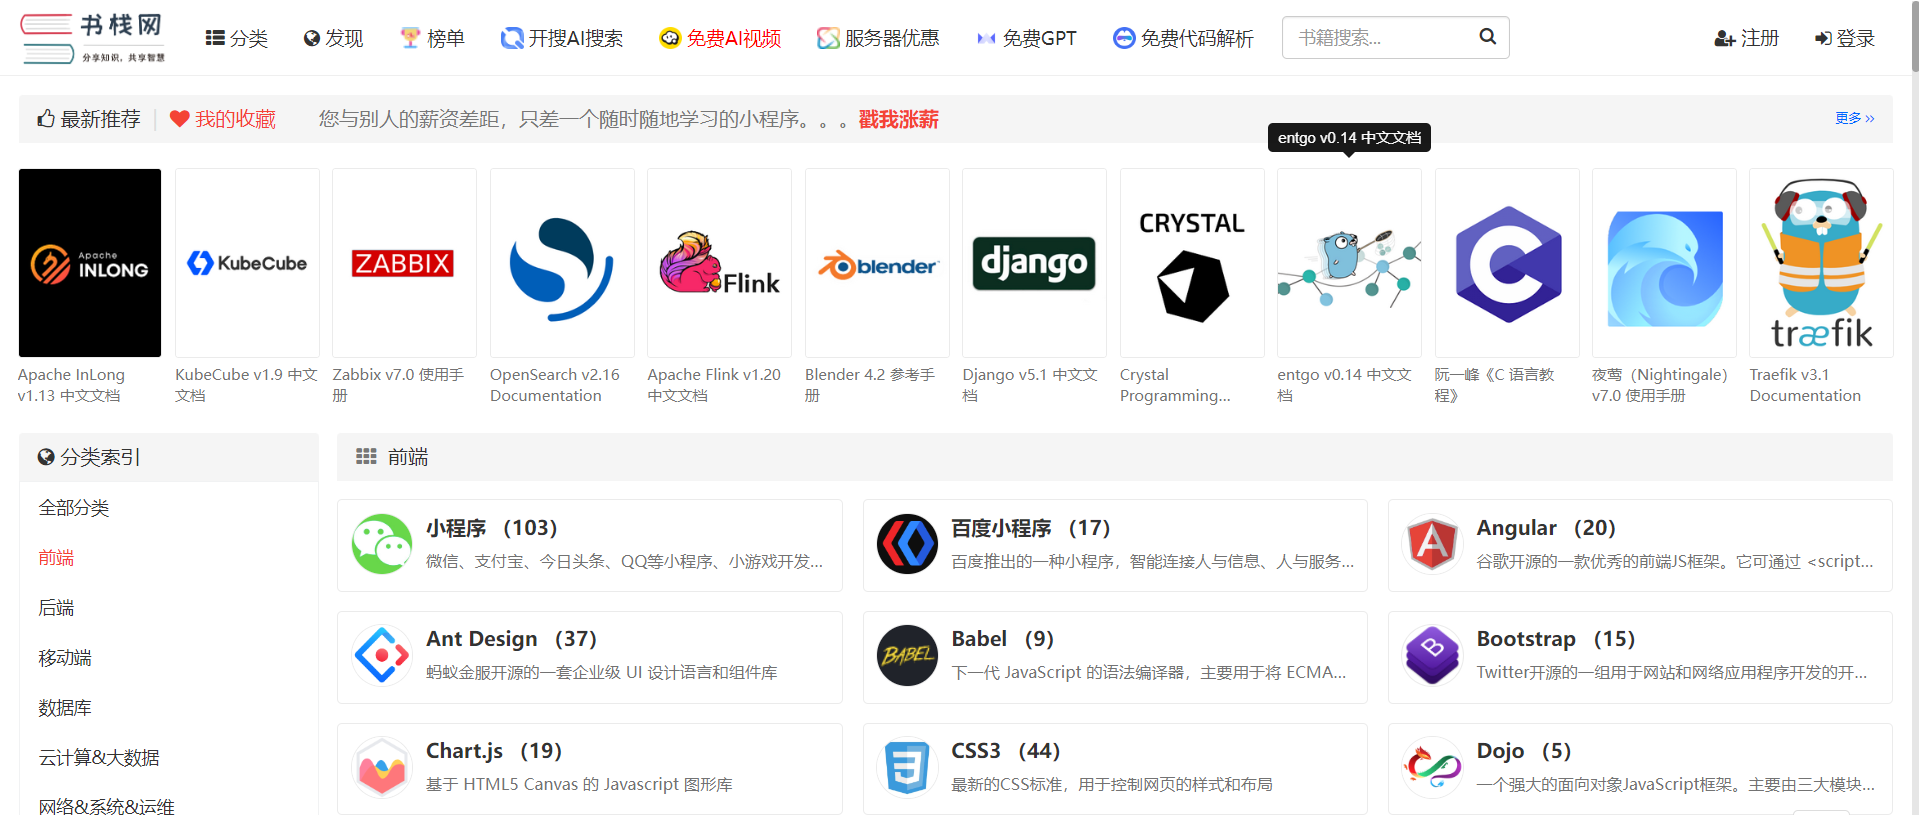Image resolution: width=1919 pixels, height=815 pixels.
Task: Select the 云计算&大数据 category
Action: [99, 758]
